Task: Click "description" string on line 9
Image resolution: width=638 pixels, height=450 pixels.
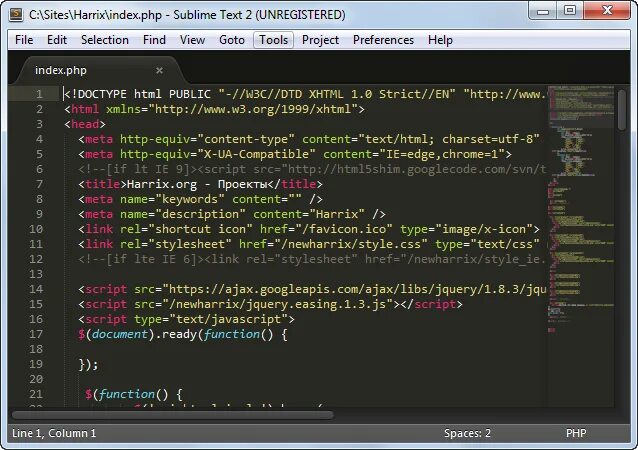Action: click(x=200, y=214)
